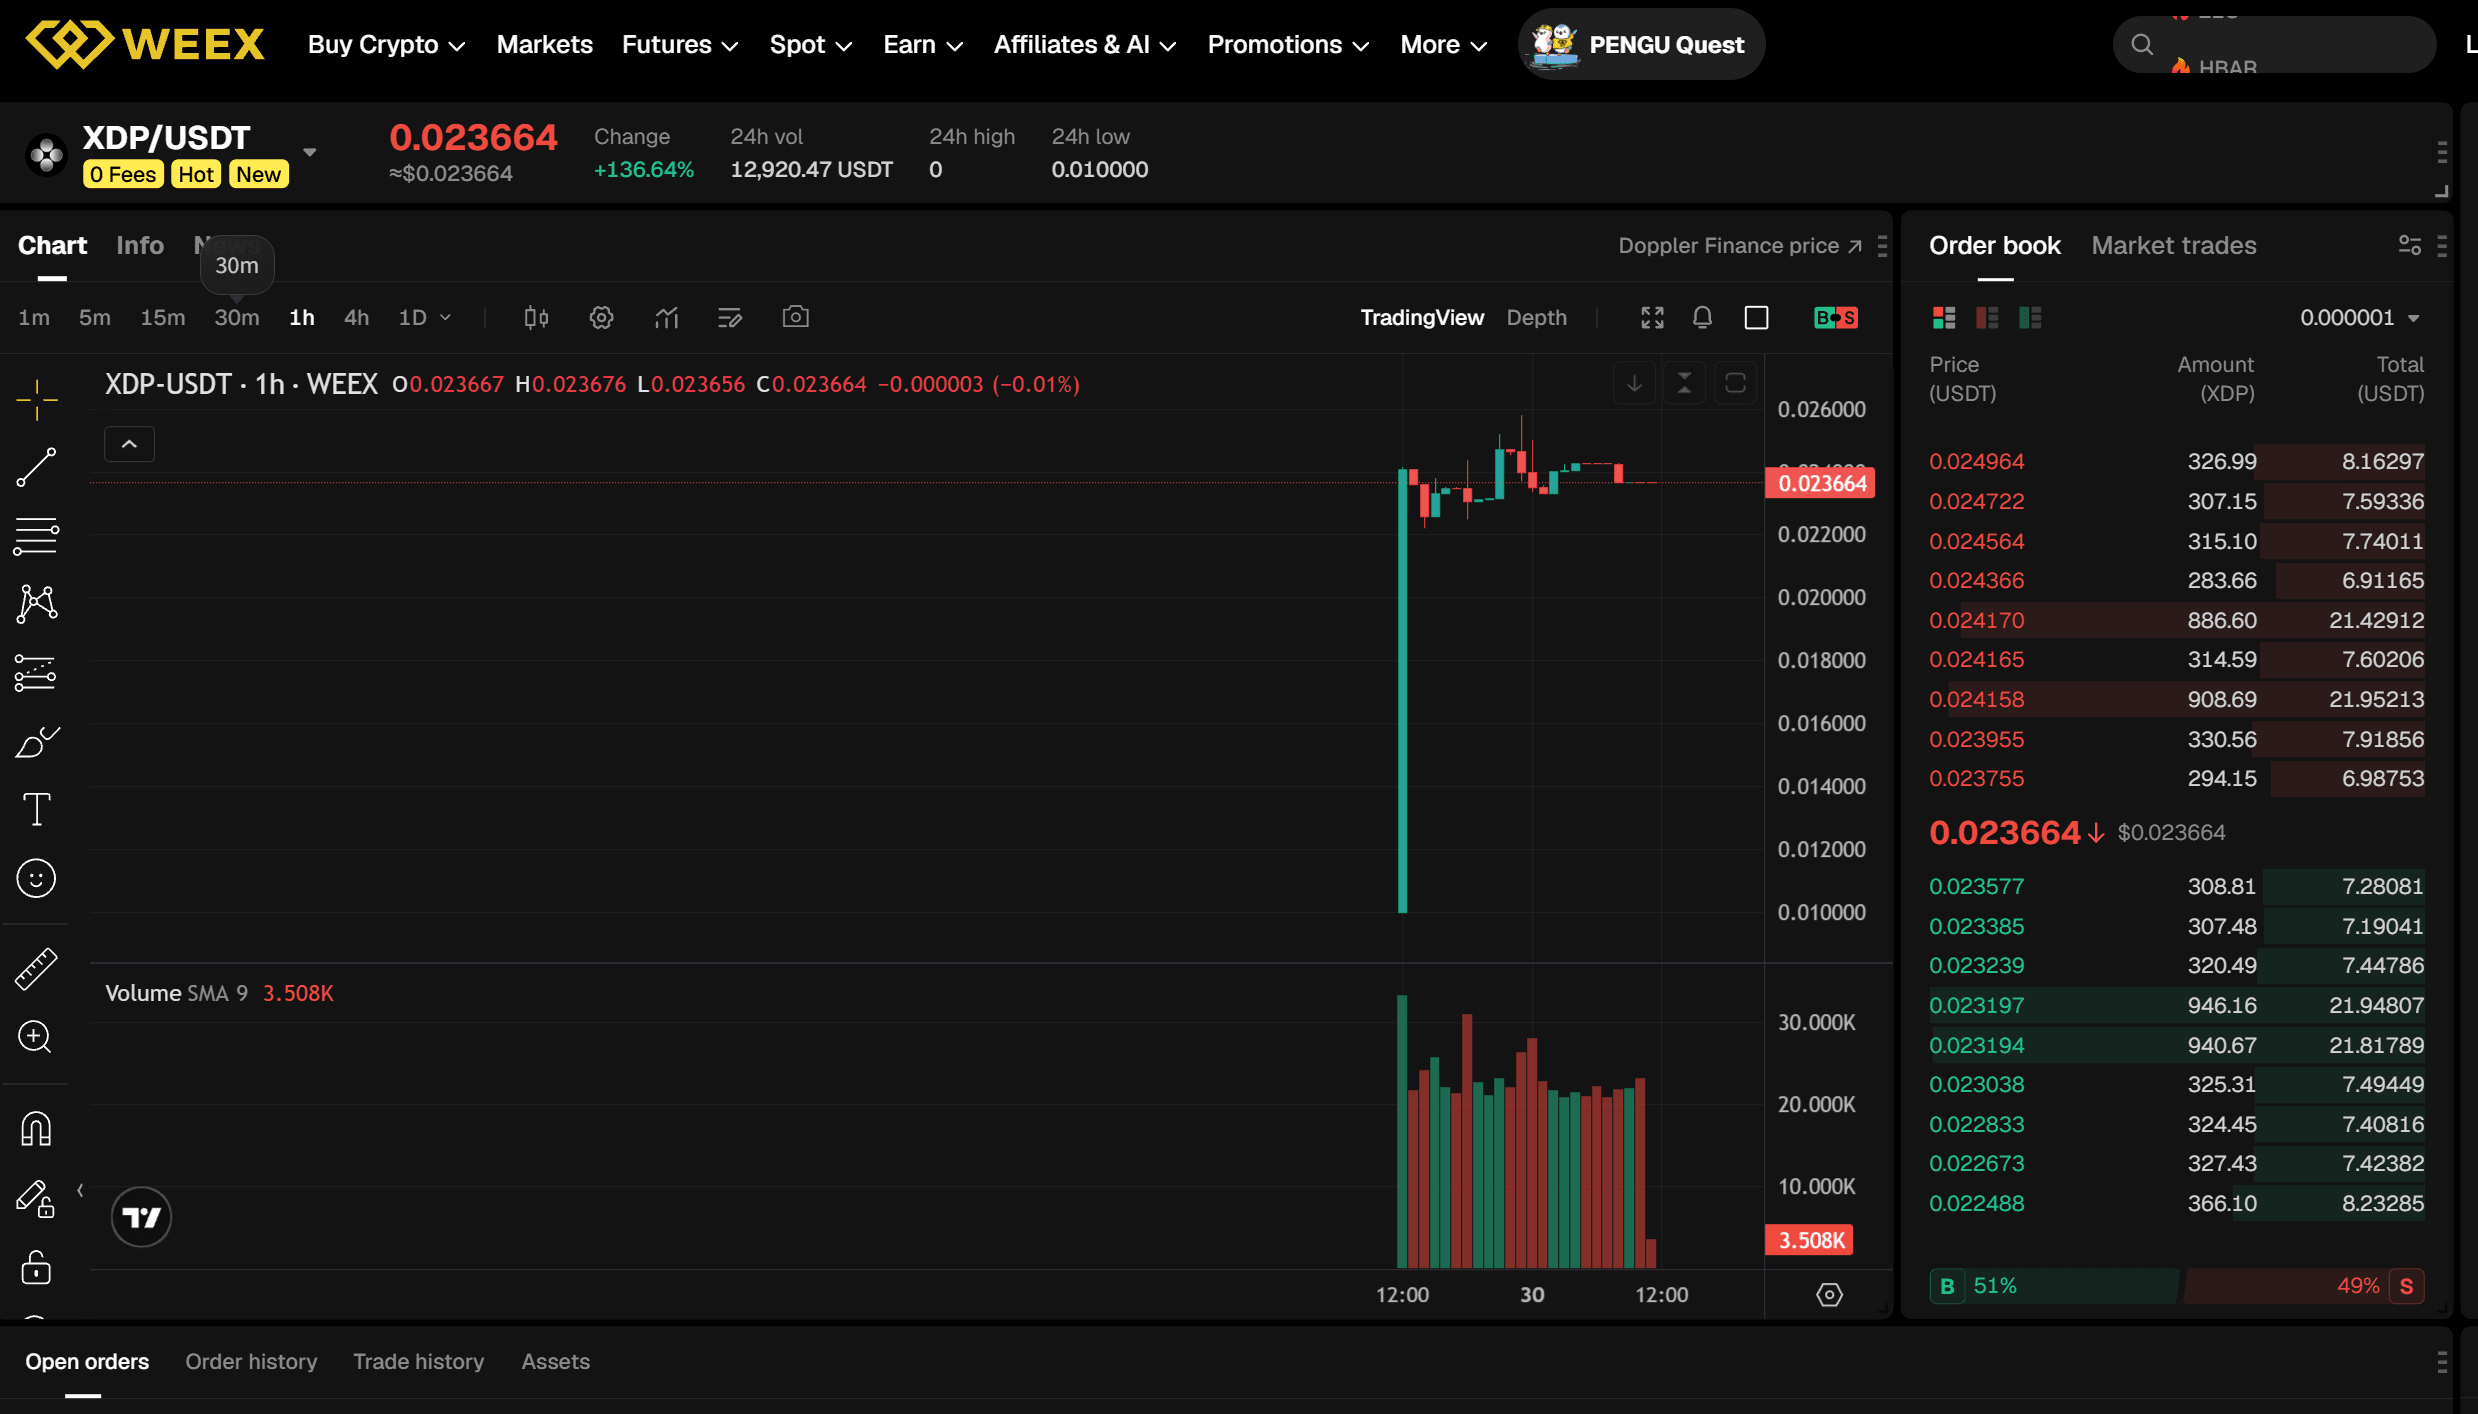
Task: Expand the Buy Crypto menu
Action: (386, 45)
